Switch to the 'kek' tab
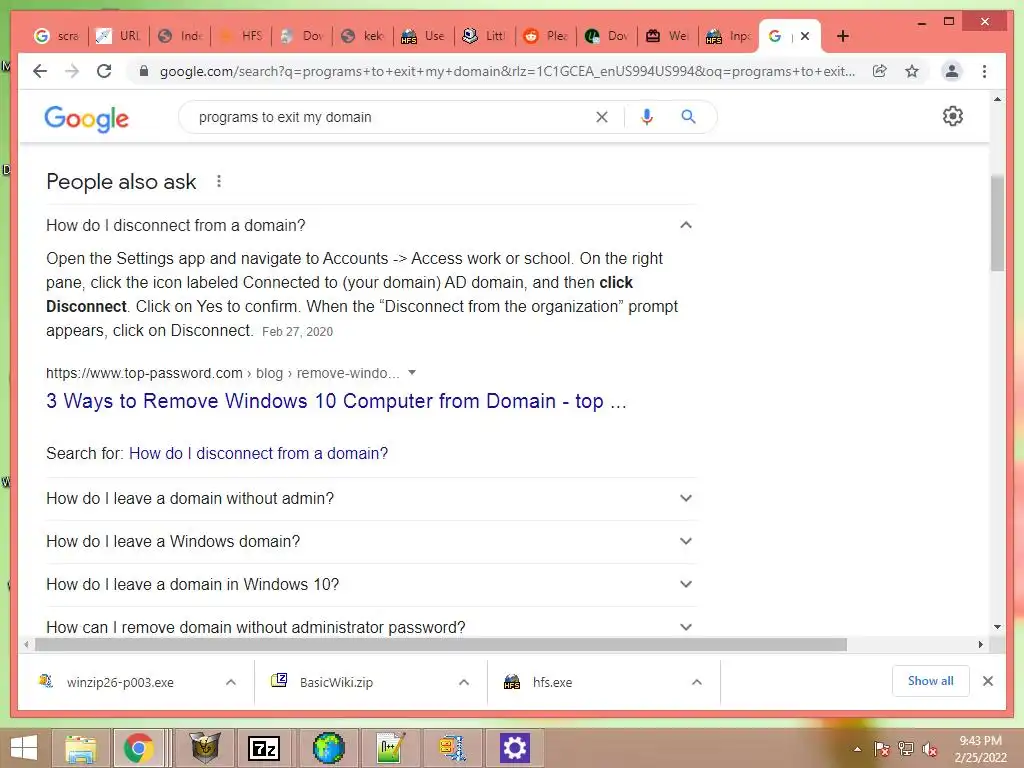Image resolution: width=1024 pixels, height=768 pixels. pos(363,36)
